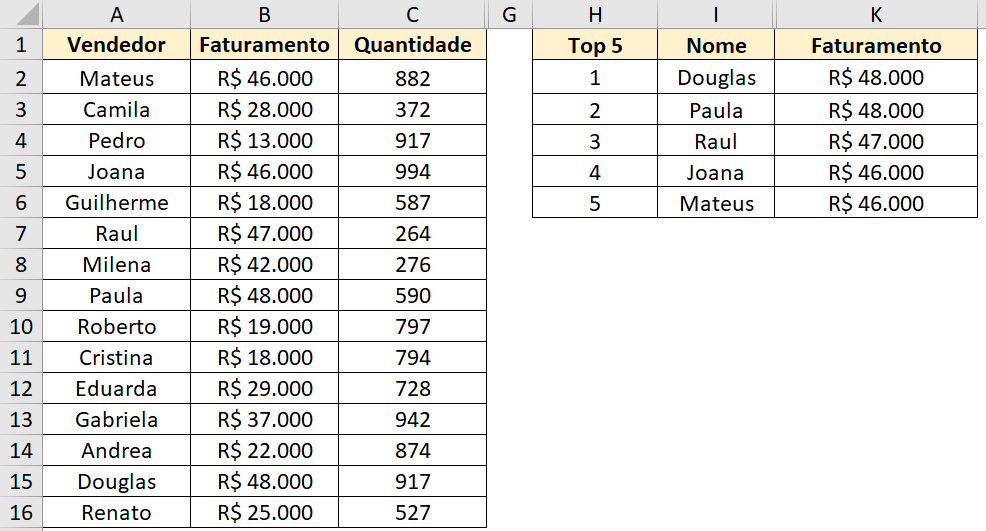Click the Quantidade header cell
986x531 pixels.
[x=412, y=46]
